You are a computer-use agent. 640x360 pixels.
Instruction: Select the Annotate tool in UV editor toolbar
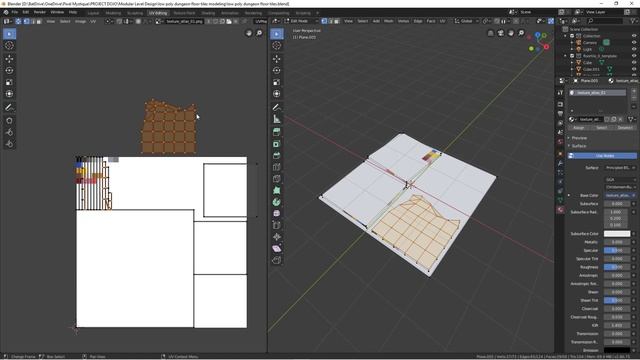click(x=9, y=107)
